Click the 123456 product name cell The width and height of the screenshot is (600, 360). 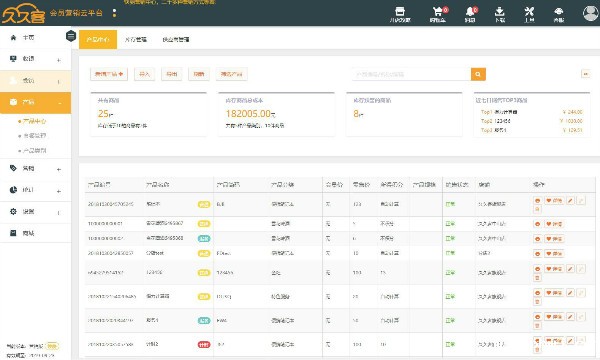[x=154, y=272]
